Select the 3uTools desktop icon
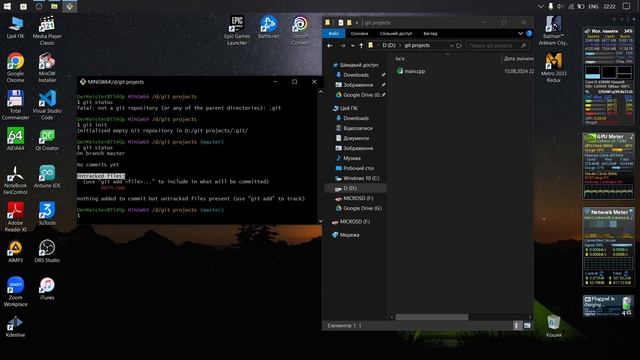The height and width of the screenshot is (360, 640). 47,214
